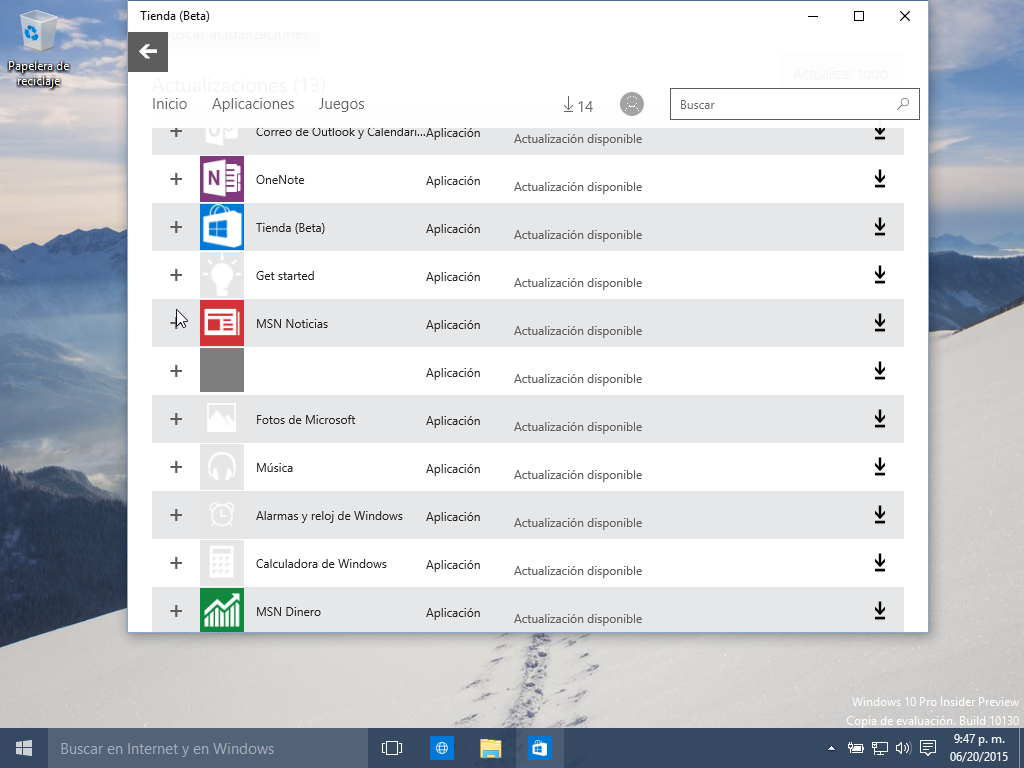1024x768 pixels.
Task: Click the search magnifier icon in Tienda
Action: pyautogui.click(x=903, y=104)
